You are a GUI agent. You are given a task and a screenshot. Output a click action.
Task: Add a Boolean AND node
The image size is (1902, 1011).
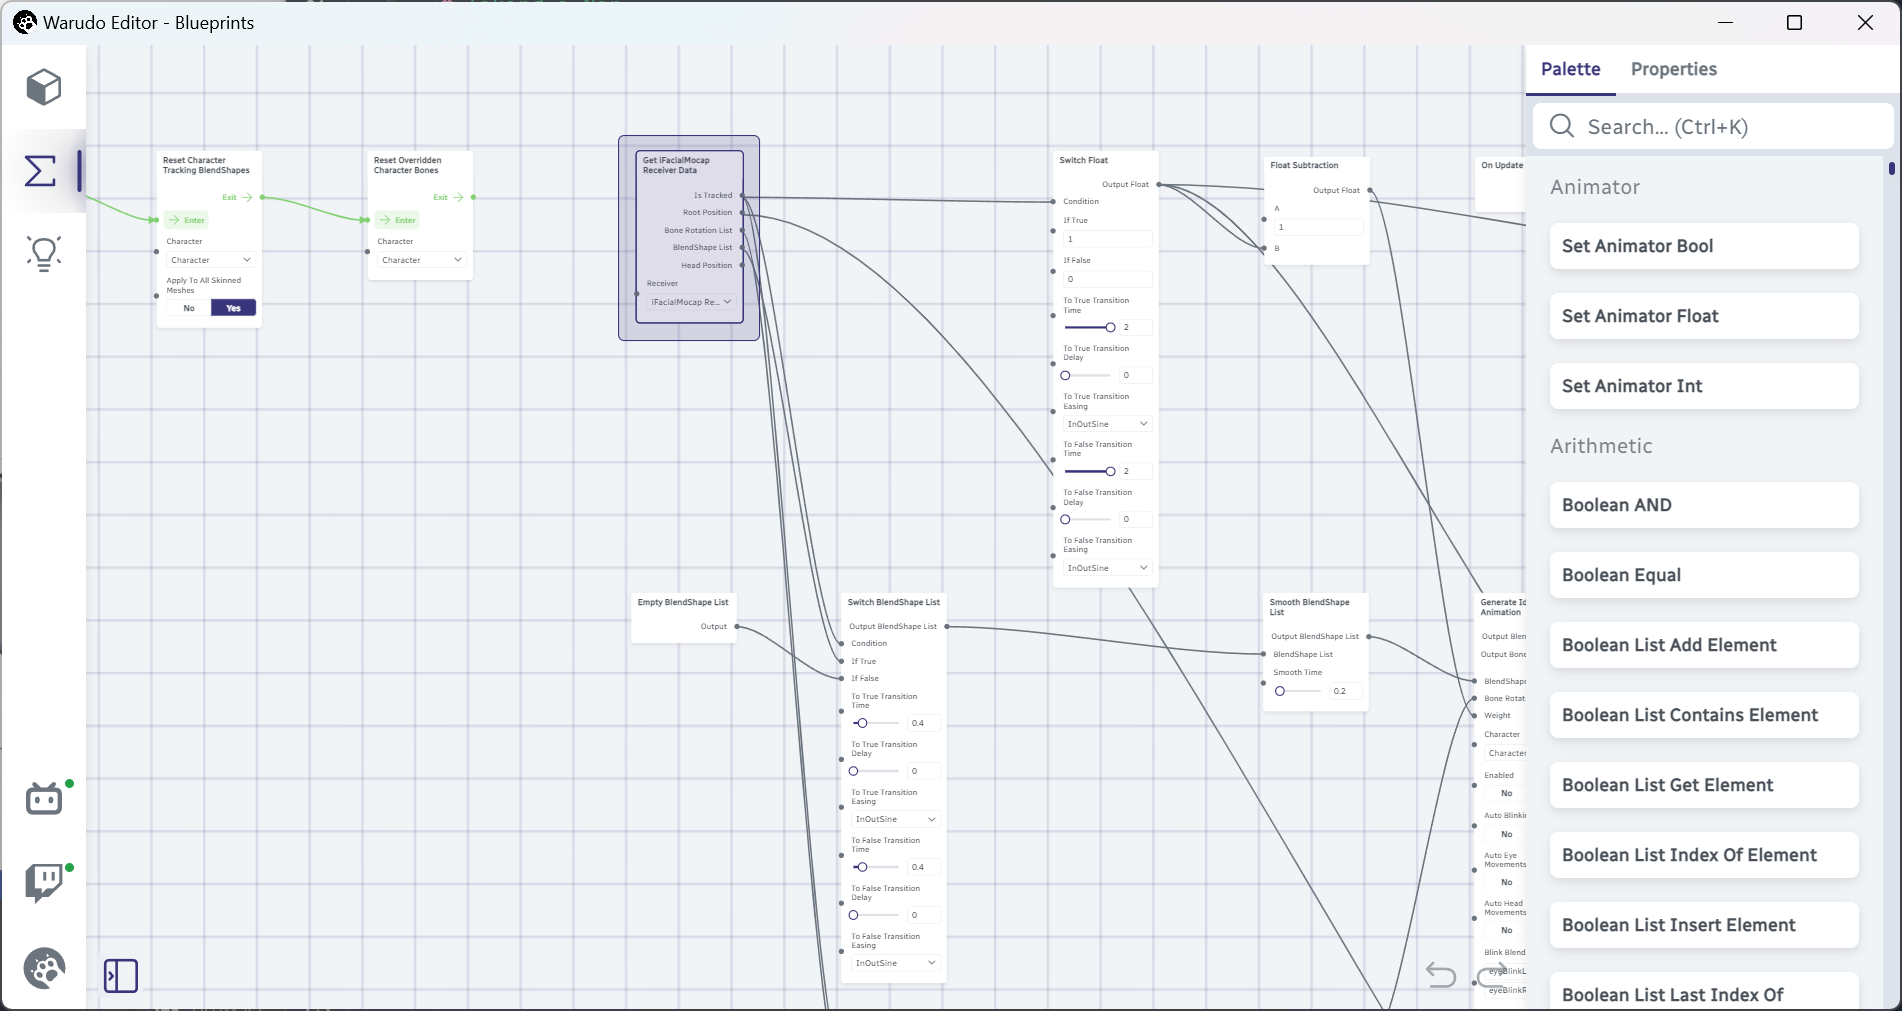click(1704, 505)
